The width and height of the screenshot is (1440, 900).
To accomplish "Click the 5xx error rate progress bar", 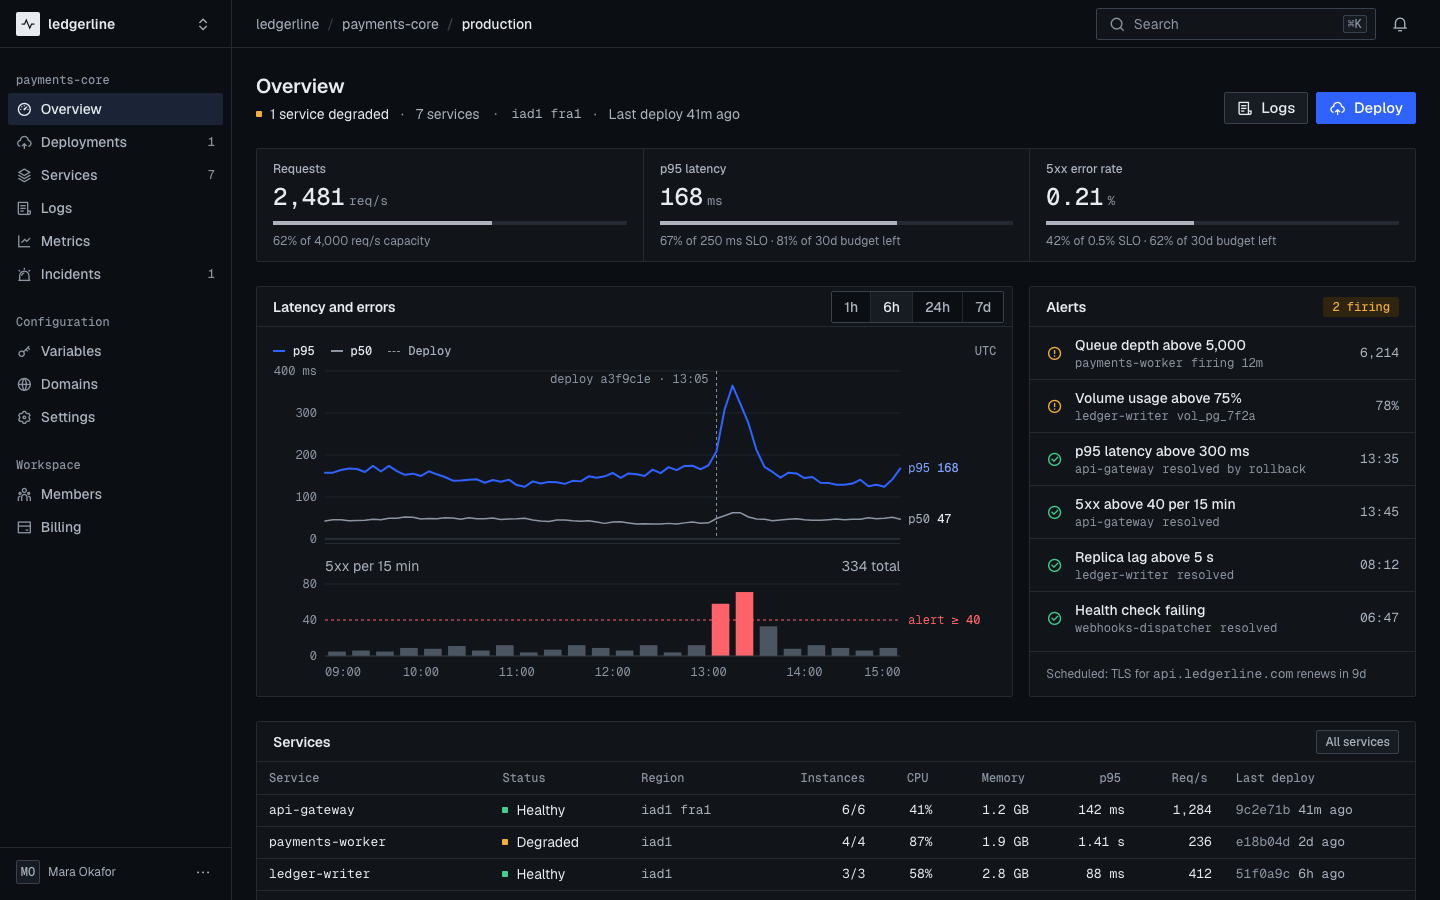I will coord(1222,223).
